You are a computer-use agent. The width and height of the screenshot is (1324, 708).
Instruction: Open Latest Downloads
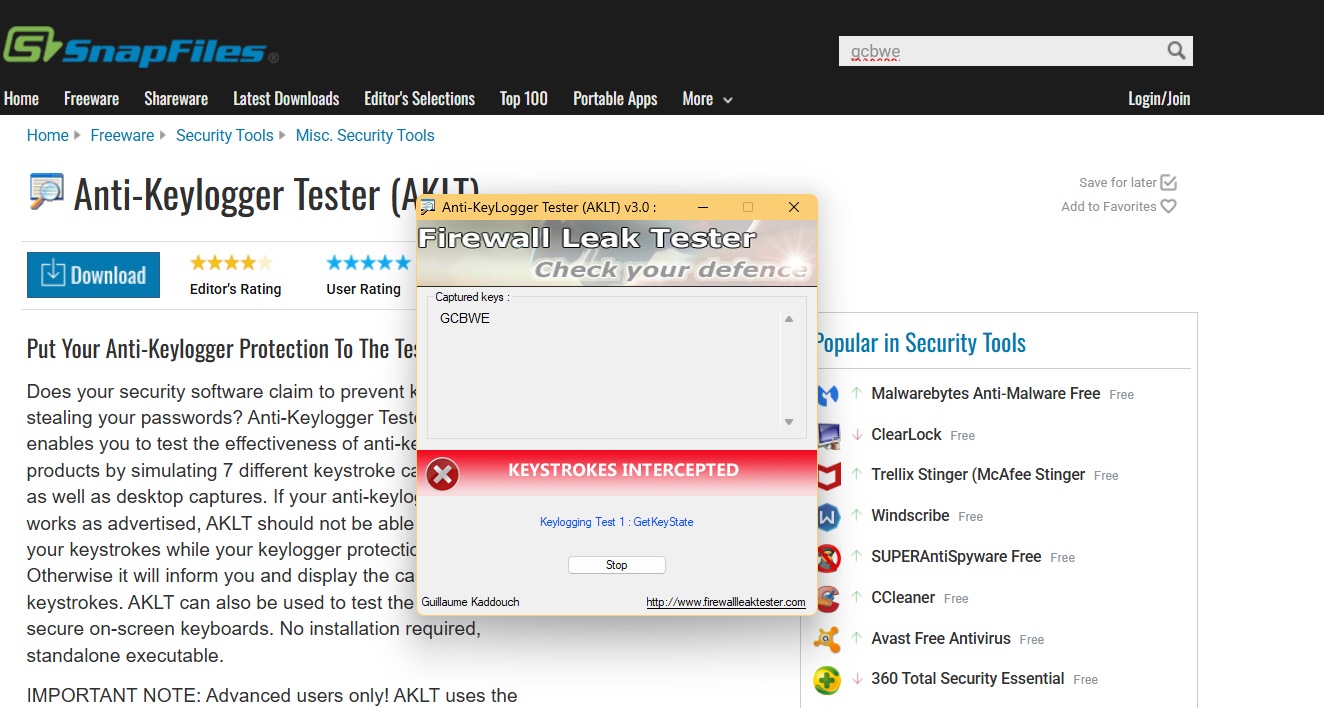pyautogui.click(x=286, y=99)
